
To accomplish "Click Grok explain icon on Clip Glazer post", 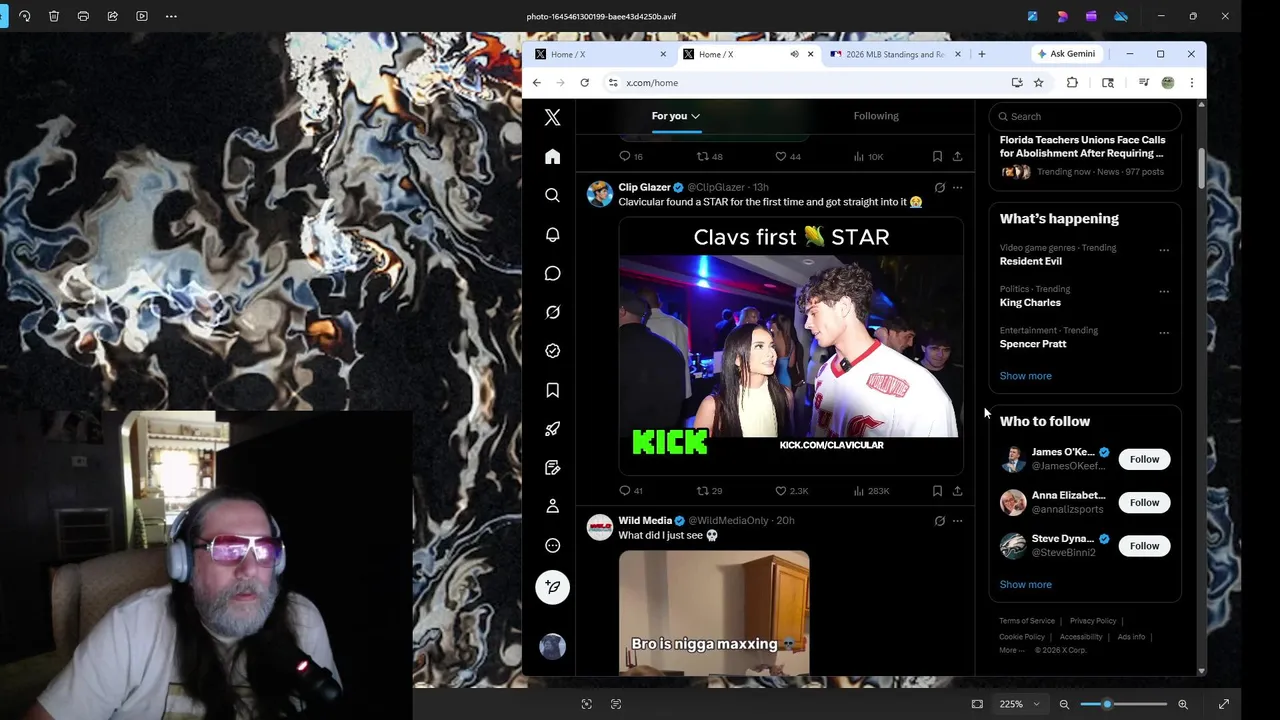I will tap(939, 188).
